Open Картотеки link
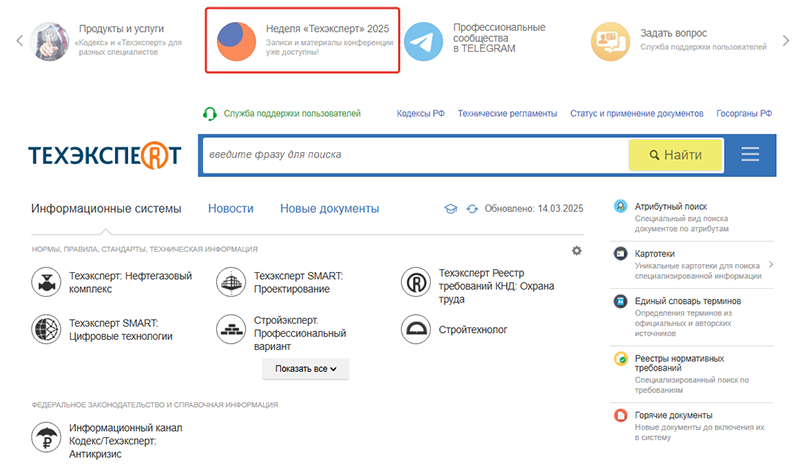The image size is (810, 475). pyautogui.click(x=655, y=254)
